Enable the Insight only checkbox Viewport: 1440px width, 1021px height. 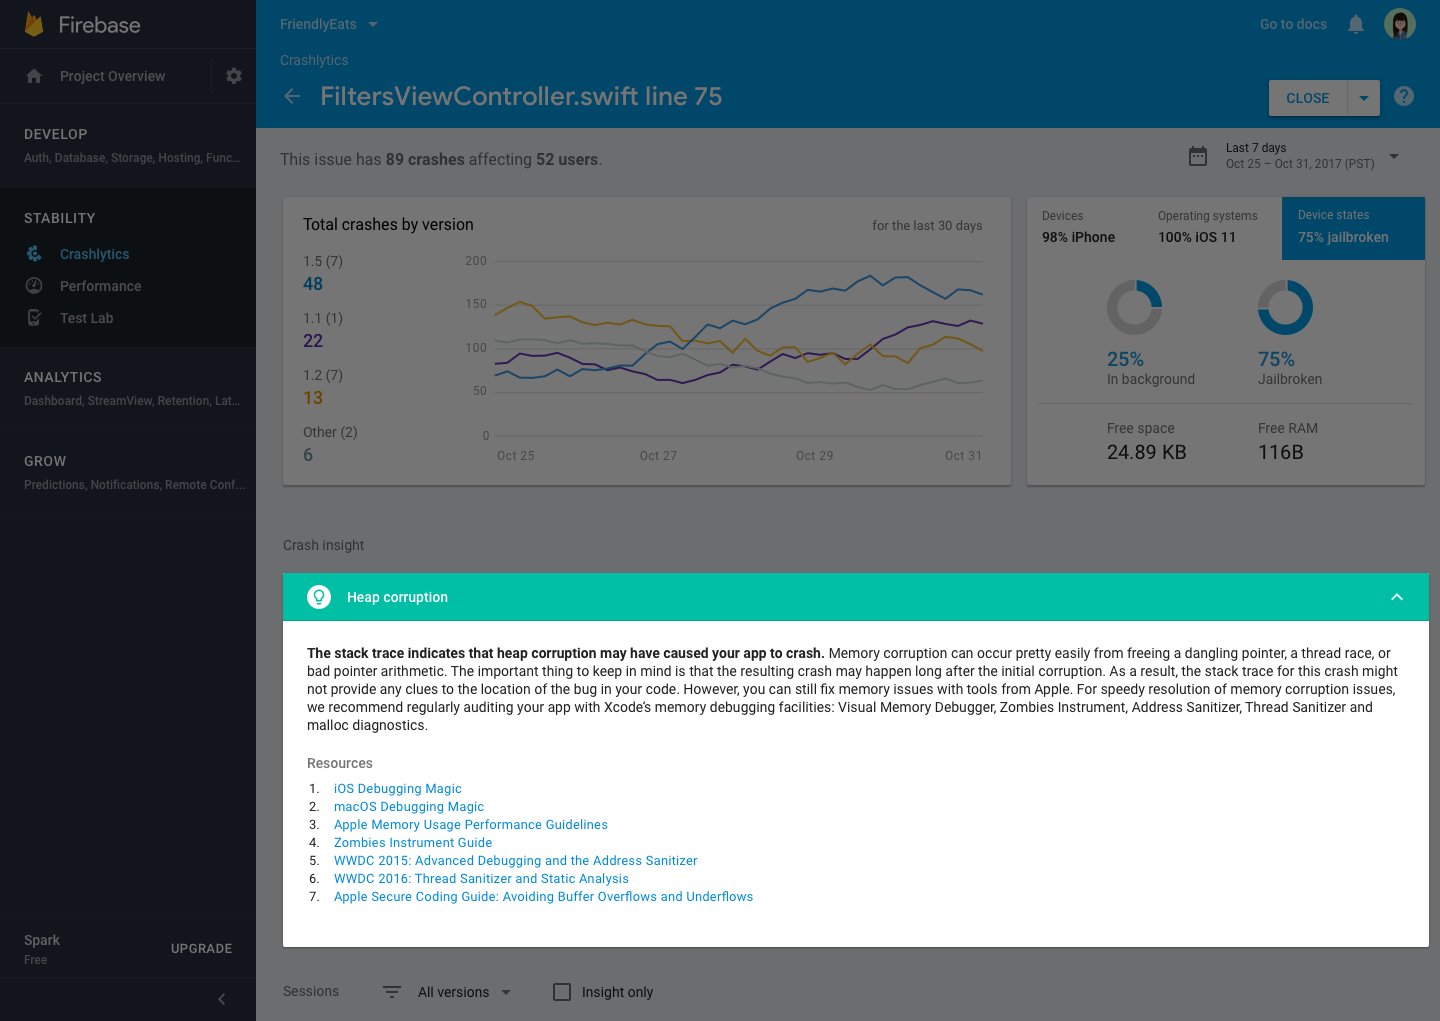point(562,992)
